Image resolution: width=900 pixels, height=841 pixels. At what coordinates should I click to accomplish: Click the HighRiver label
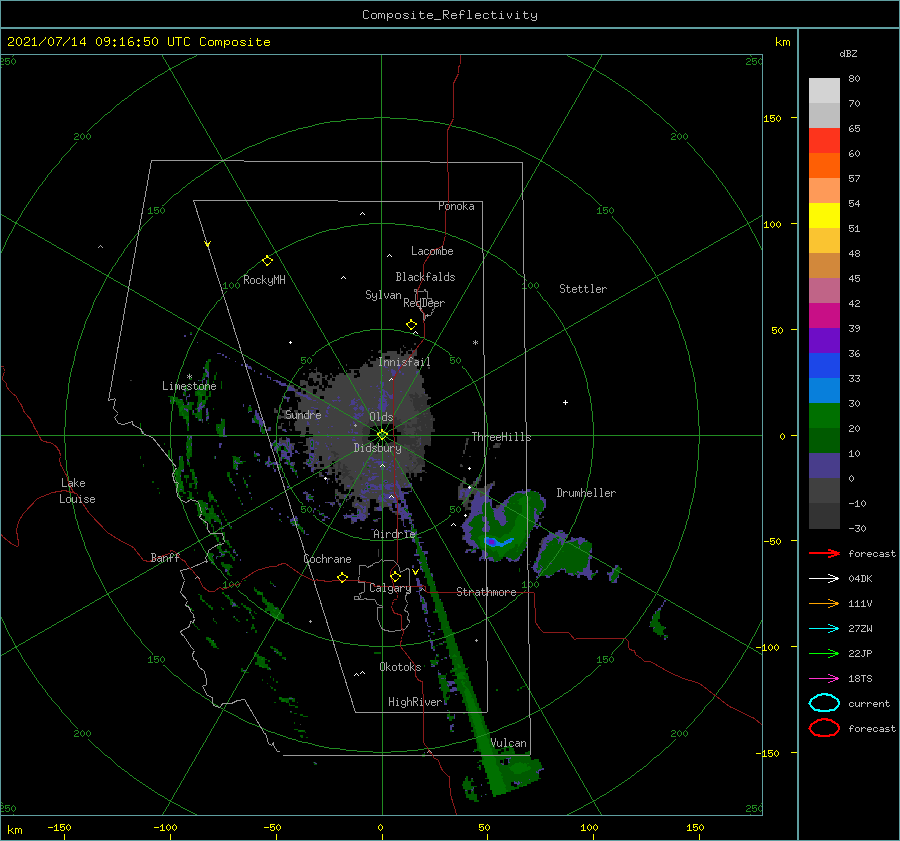pos(415,702)
